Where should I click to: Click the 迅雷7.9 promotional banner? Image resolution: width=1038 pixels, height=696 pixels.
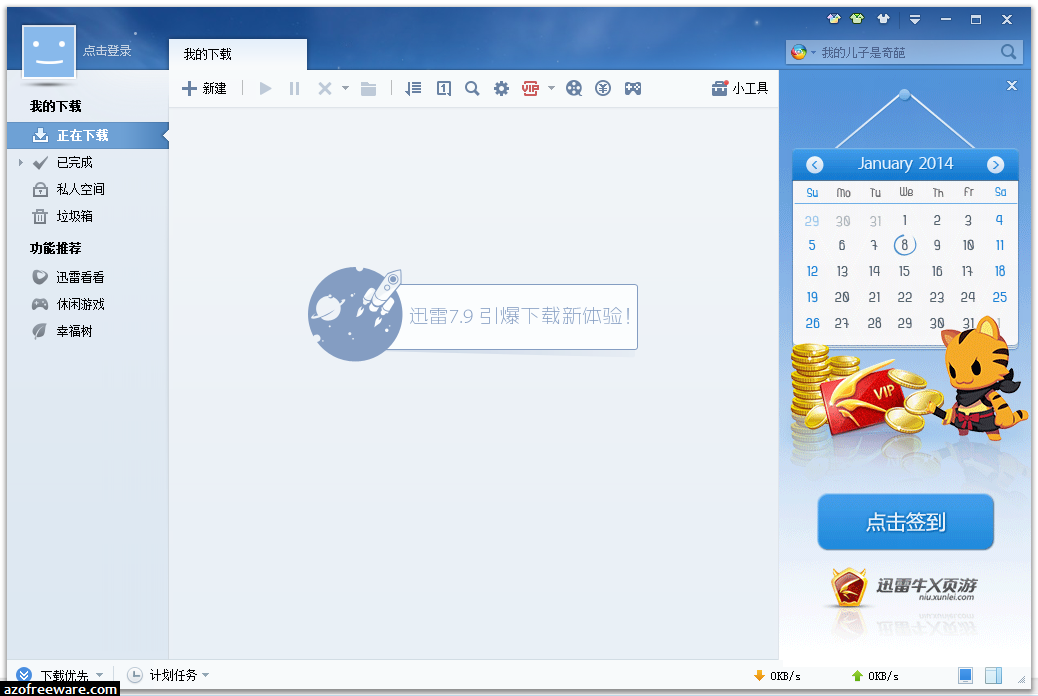click(x=473, y=315)
